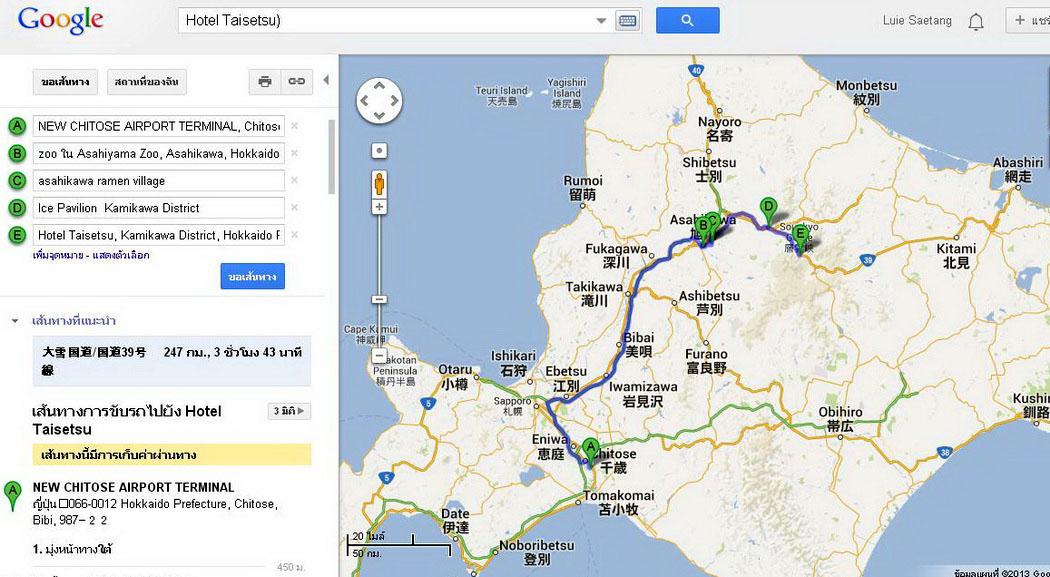Click the zoom in plus button on map
The width and height of the screenshot is (1050, 577).
coord(379,208)
